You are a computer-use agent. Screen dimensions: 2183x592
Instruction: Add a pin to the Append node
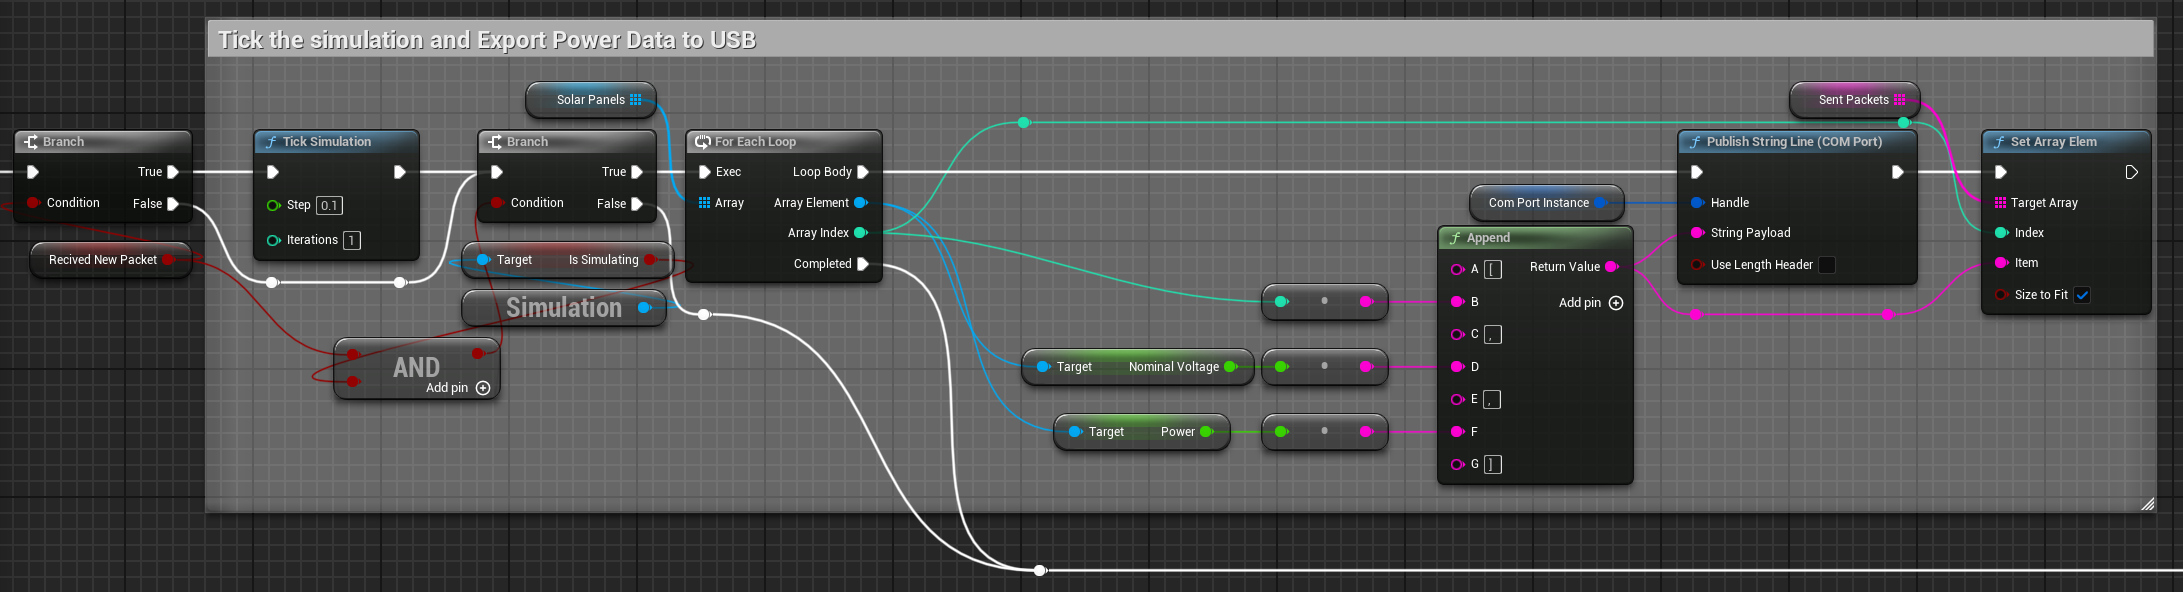[1616, 303]
